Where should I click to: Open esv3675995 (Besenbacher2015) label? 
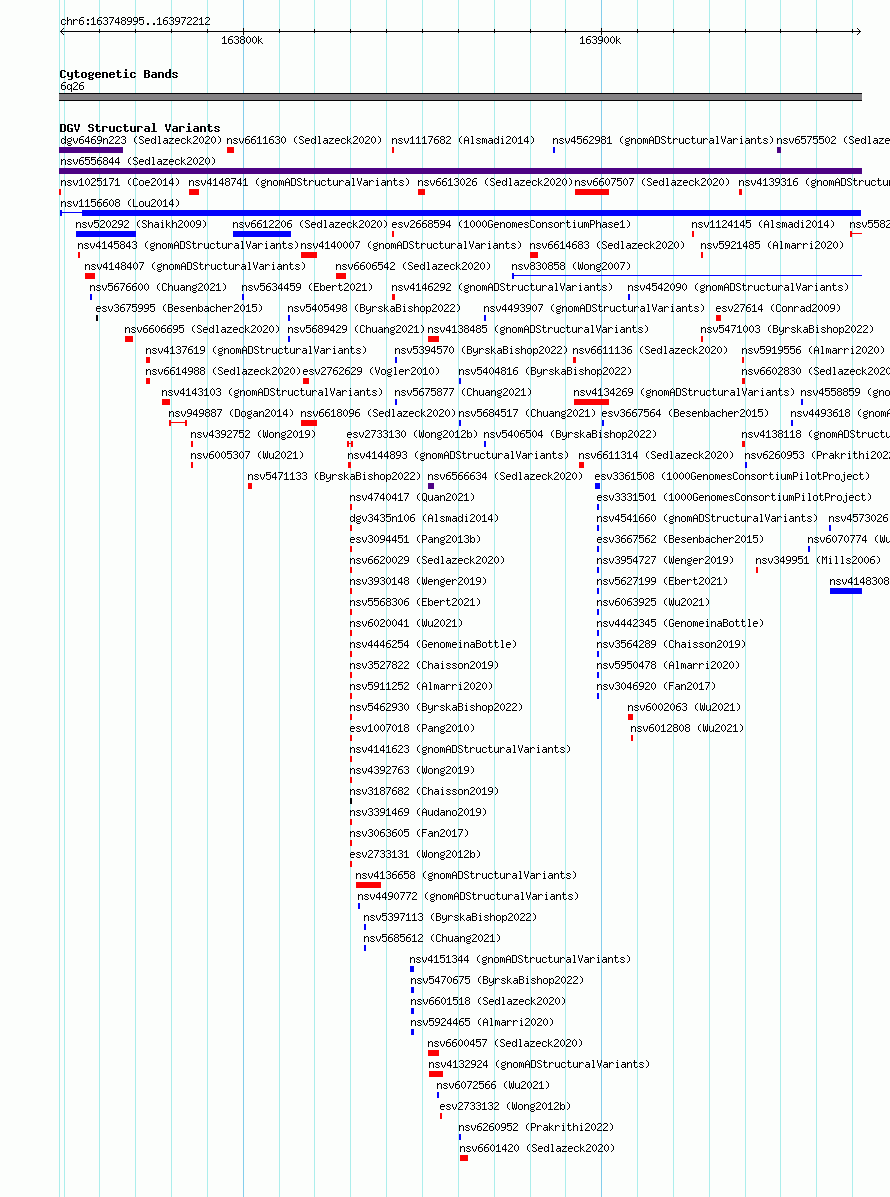179,308
